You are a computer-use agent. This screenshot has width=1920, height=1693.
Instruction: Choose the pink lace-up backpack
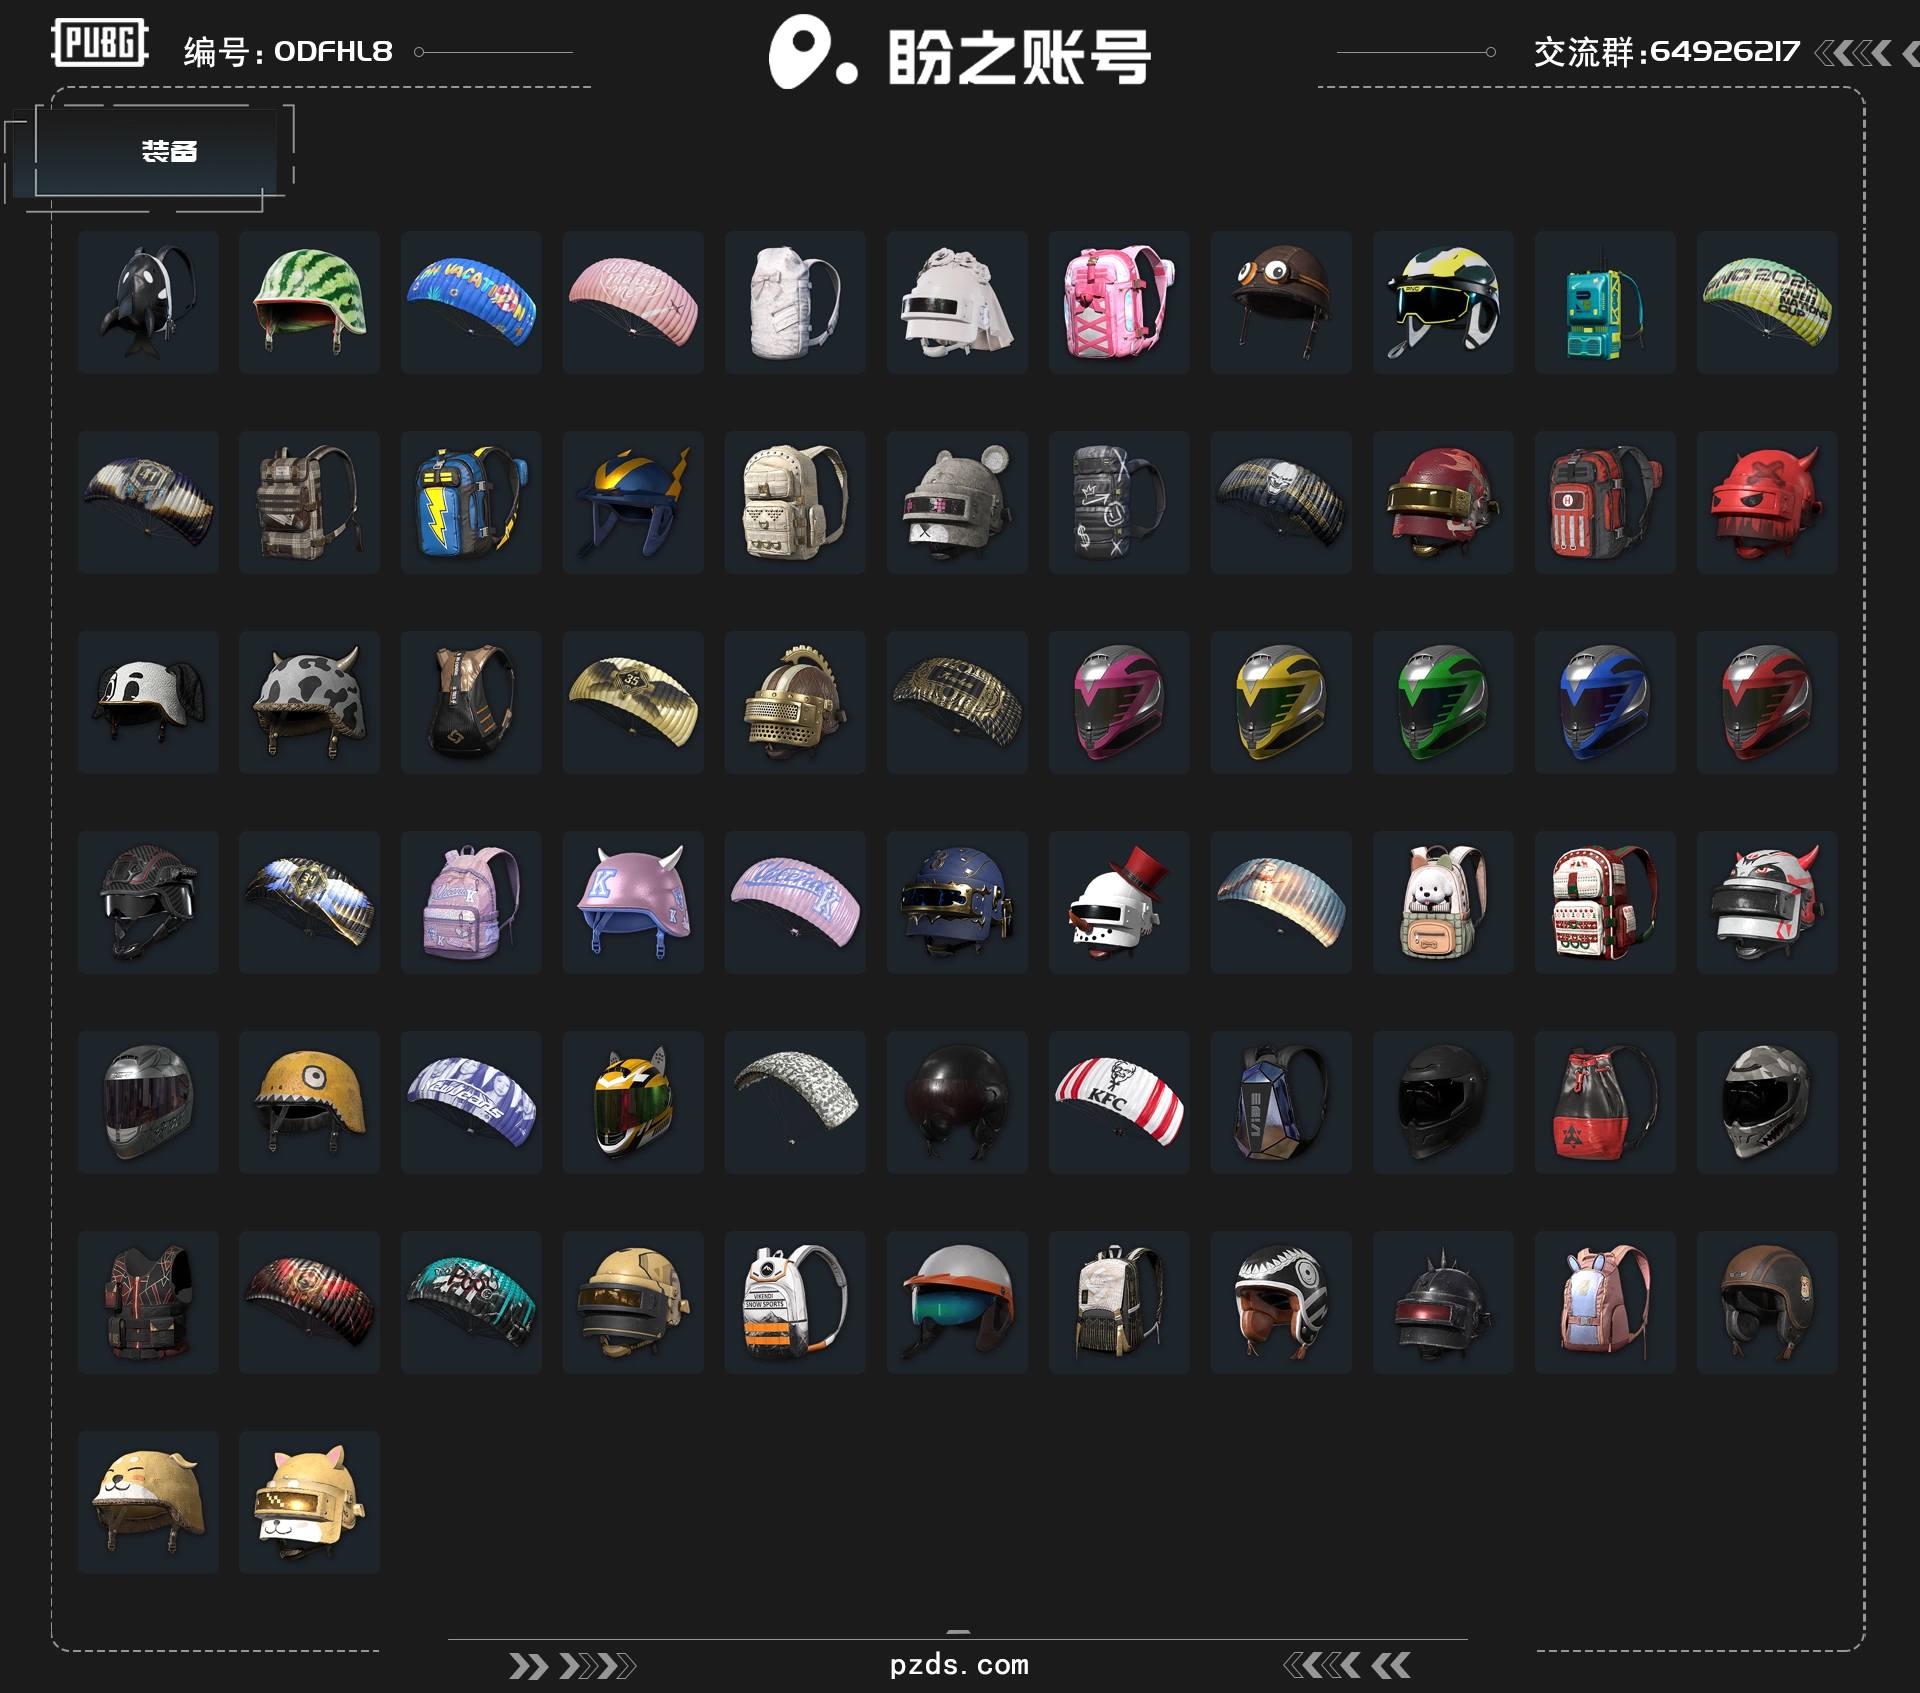[1119, 302]
